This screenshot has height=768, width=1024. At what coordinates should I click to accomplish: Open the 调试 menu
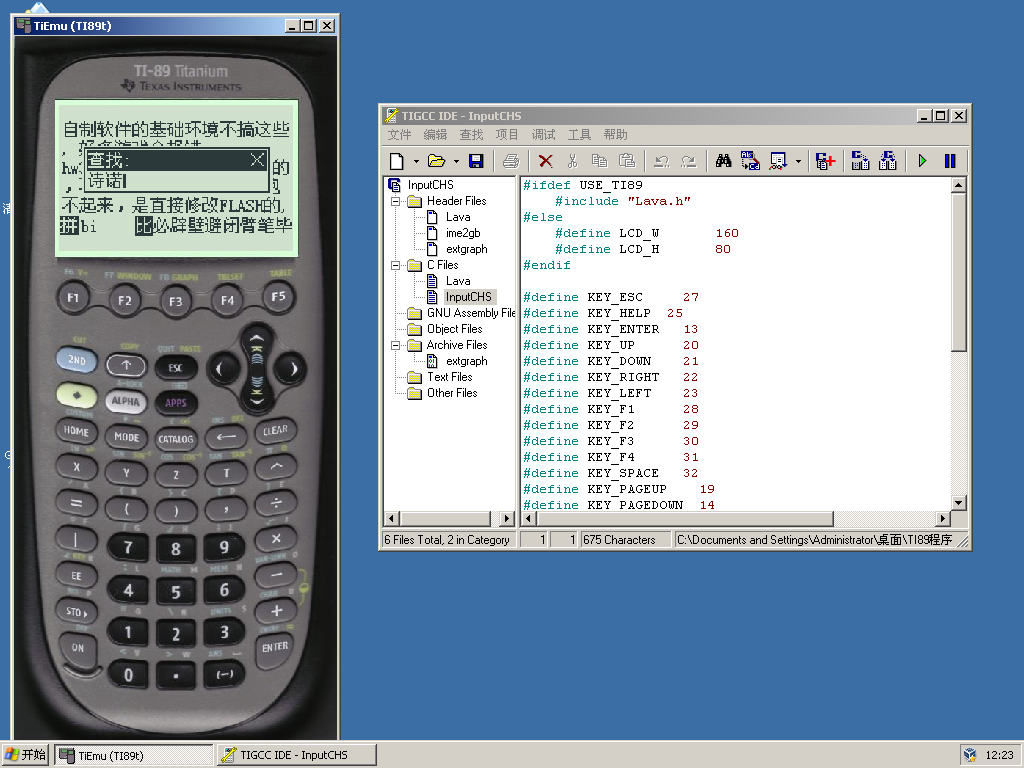coord(543,135)
